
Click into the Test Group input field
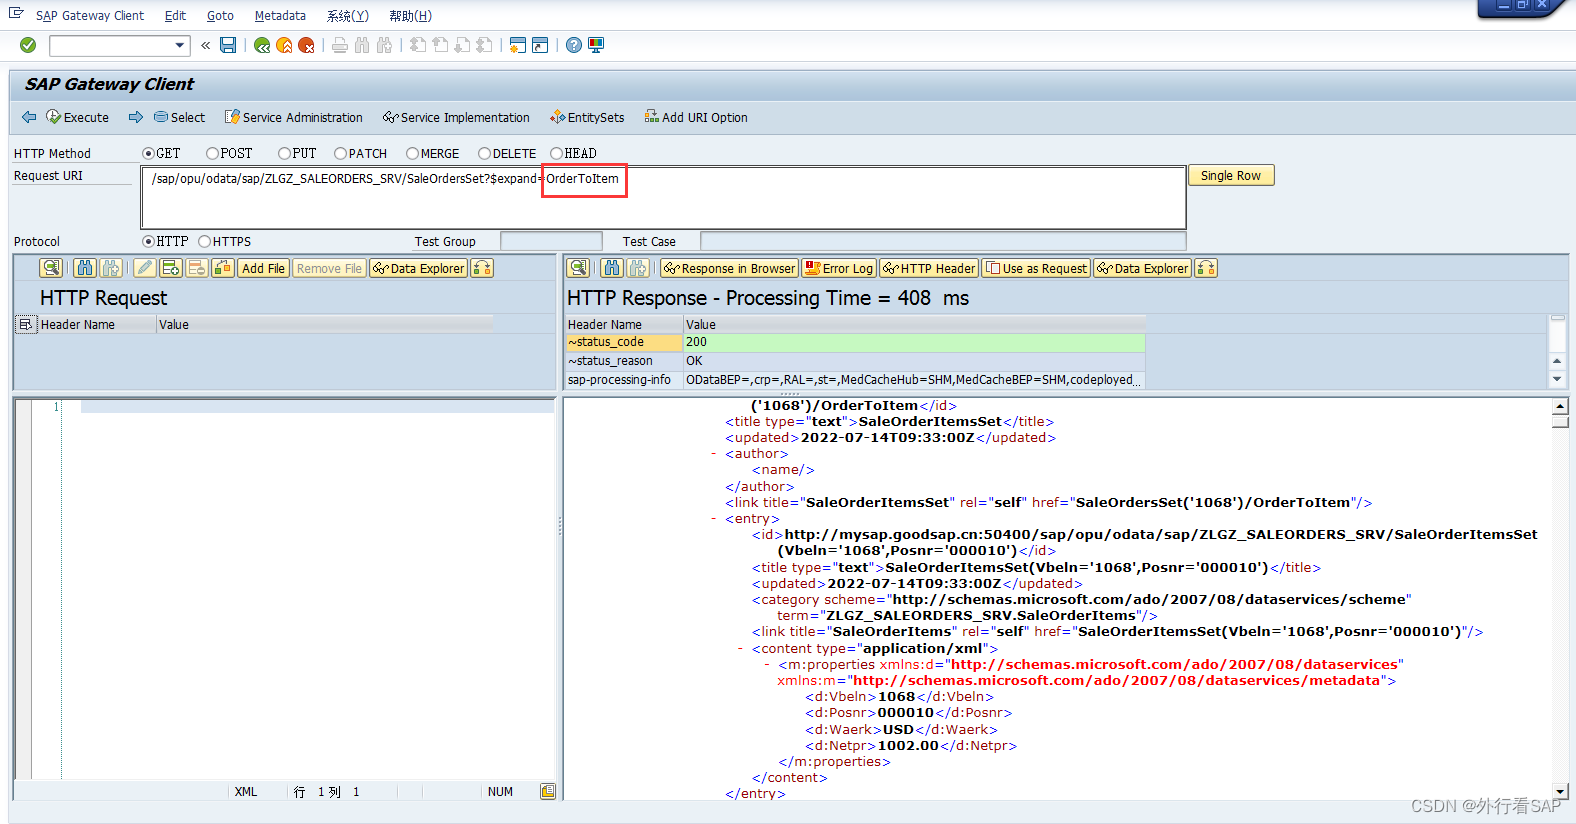[x=551, y=241]
